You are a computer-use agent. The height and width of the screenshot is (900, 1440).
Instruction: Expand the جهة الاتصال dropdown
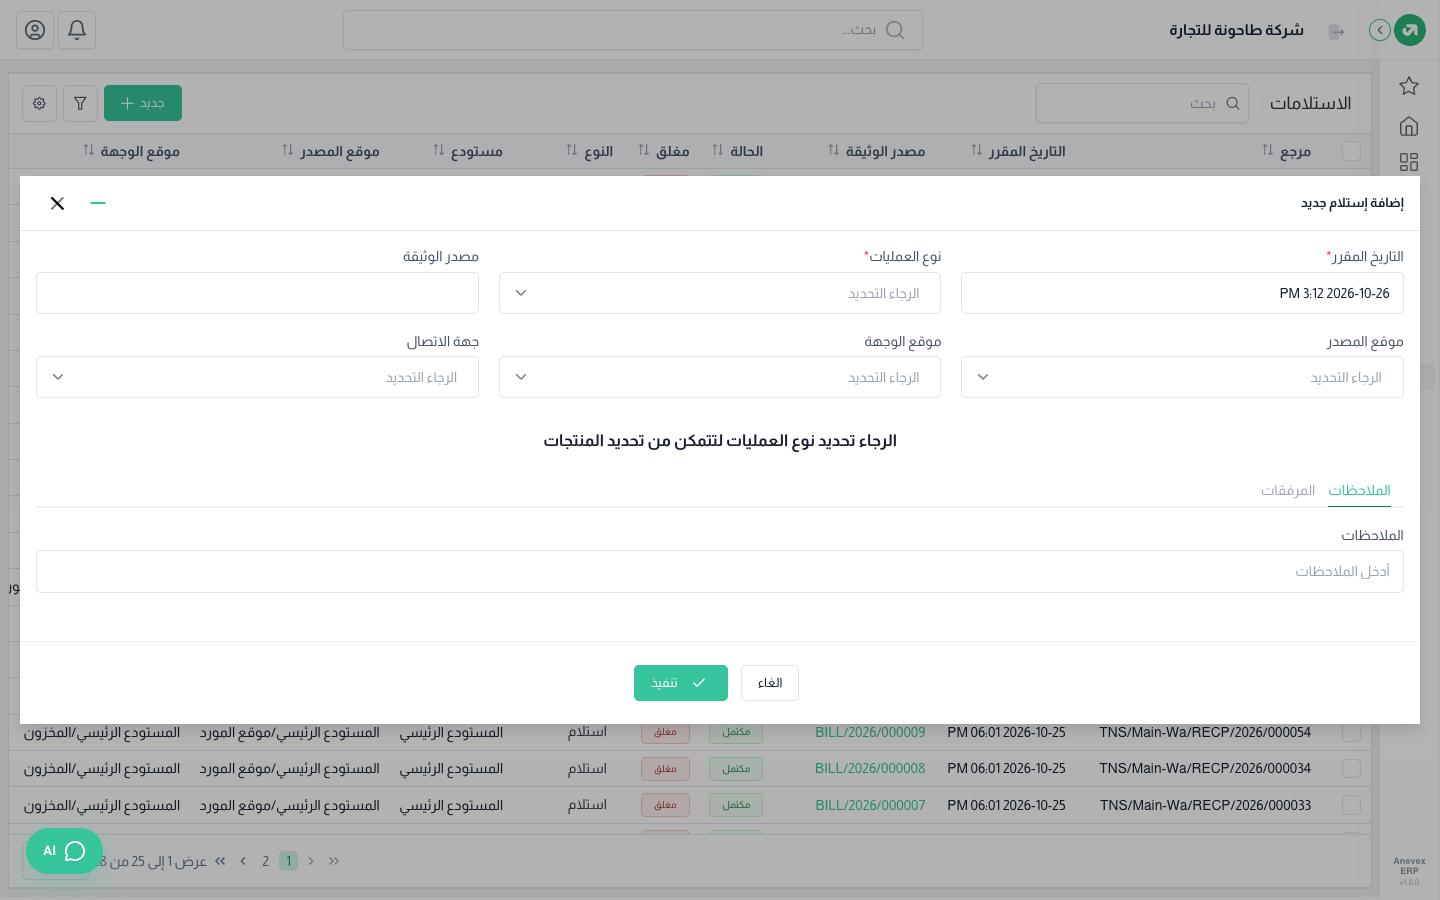[257, 377]
